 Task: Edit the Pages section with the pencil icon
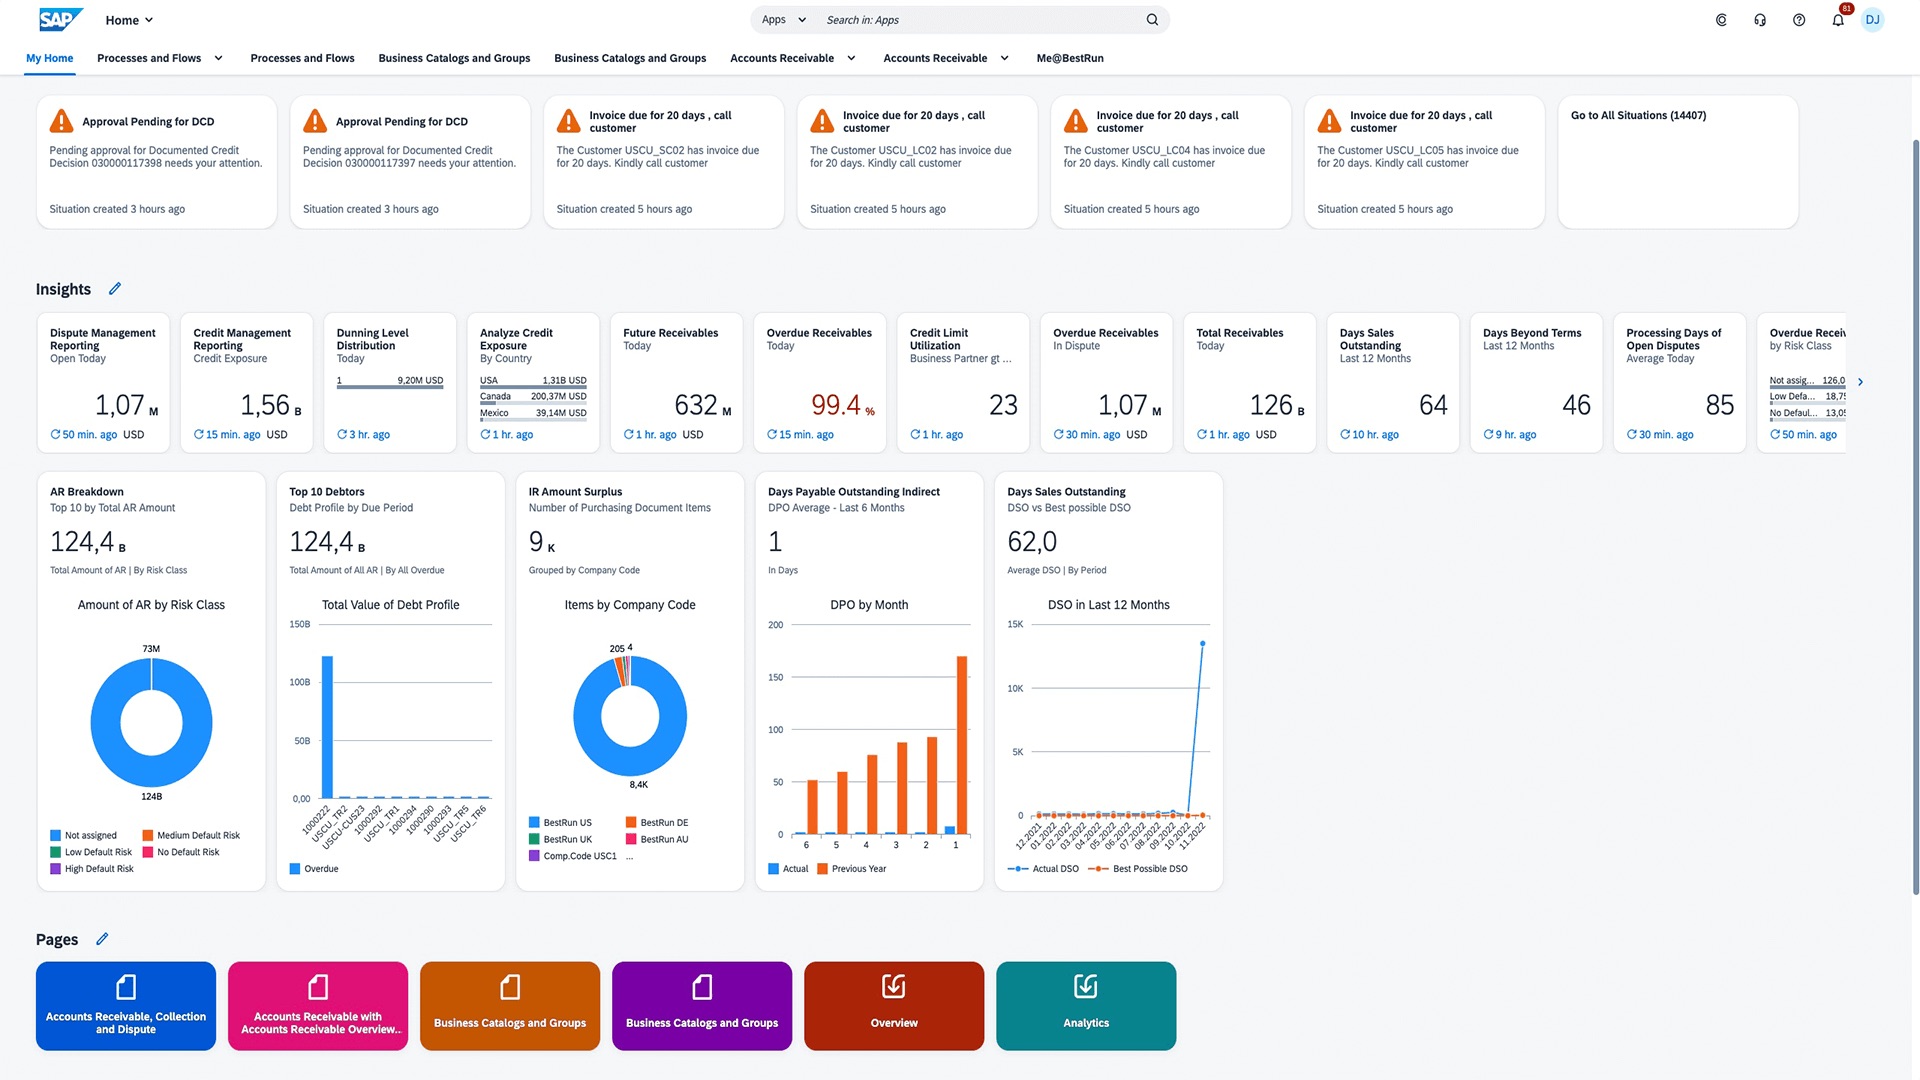(101, 938)
